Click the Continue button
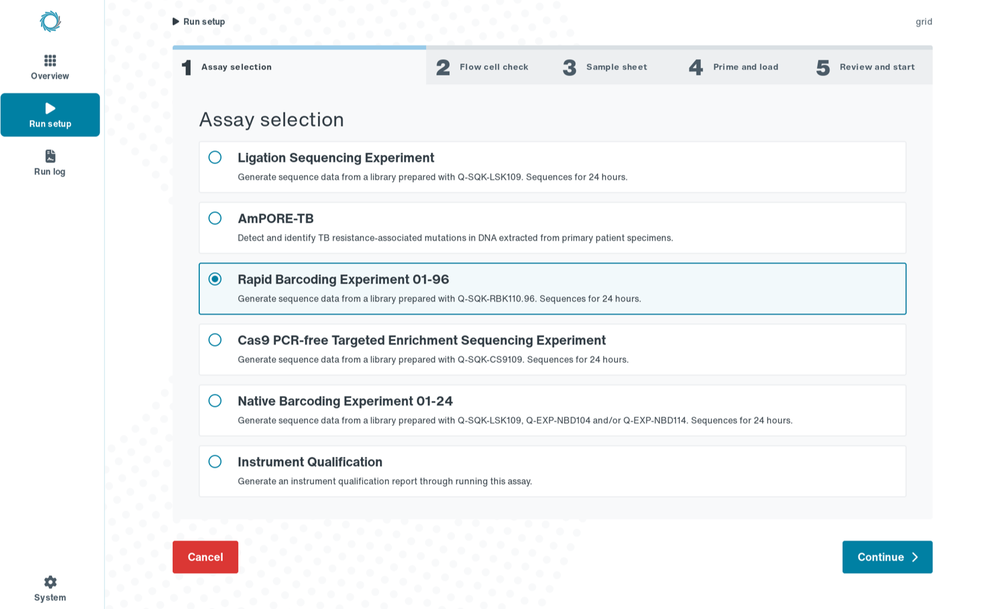 [x=887, y=557]
